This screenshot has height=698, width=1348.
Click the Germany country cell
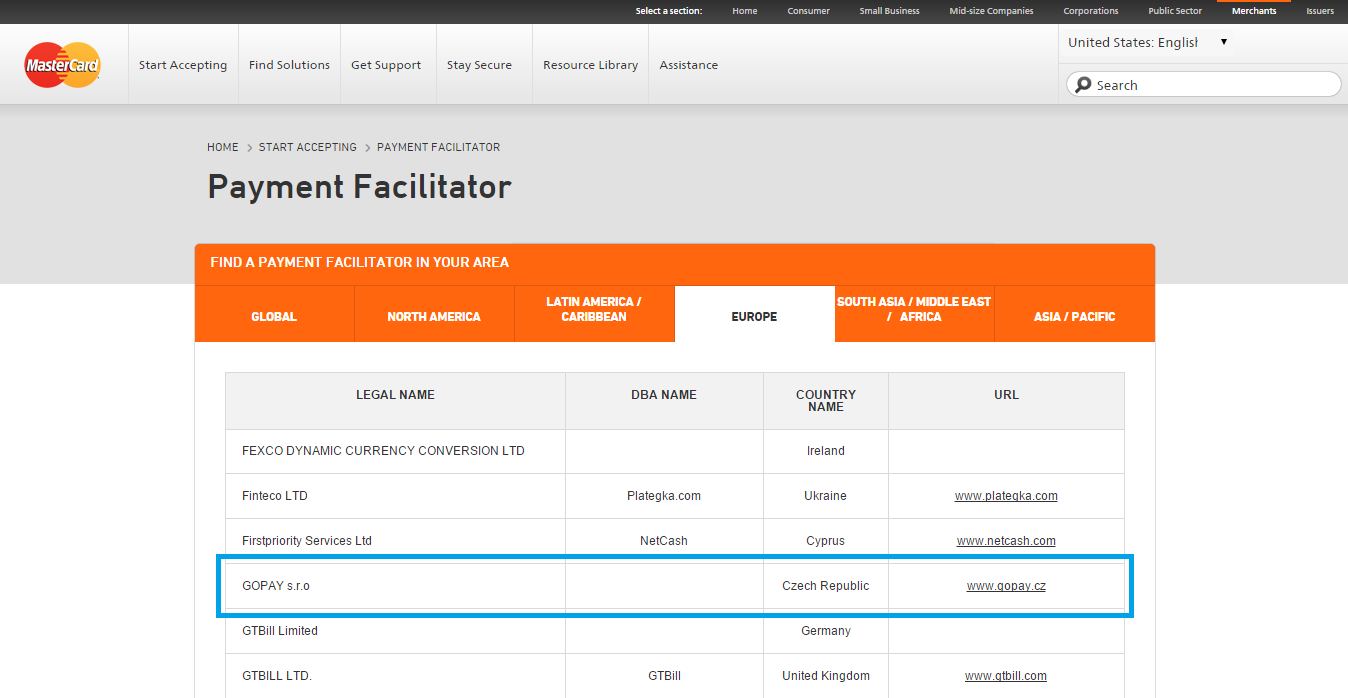pyautogui.click(x=826, y=631)
